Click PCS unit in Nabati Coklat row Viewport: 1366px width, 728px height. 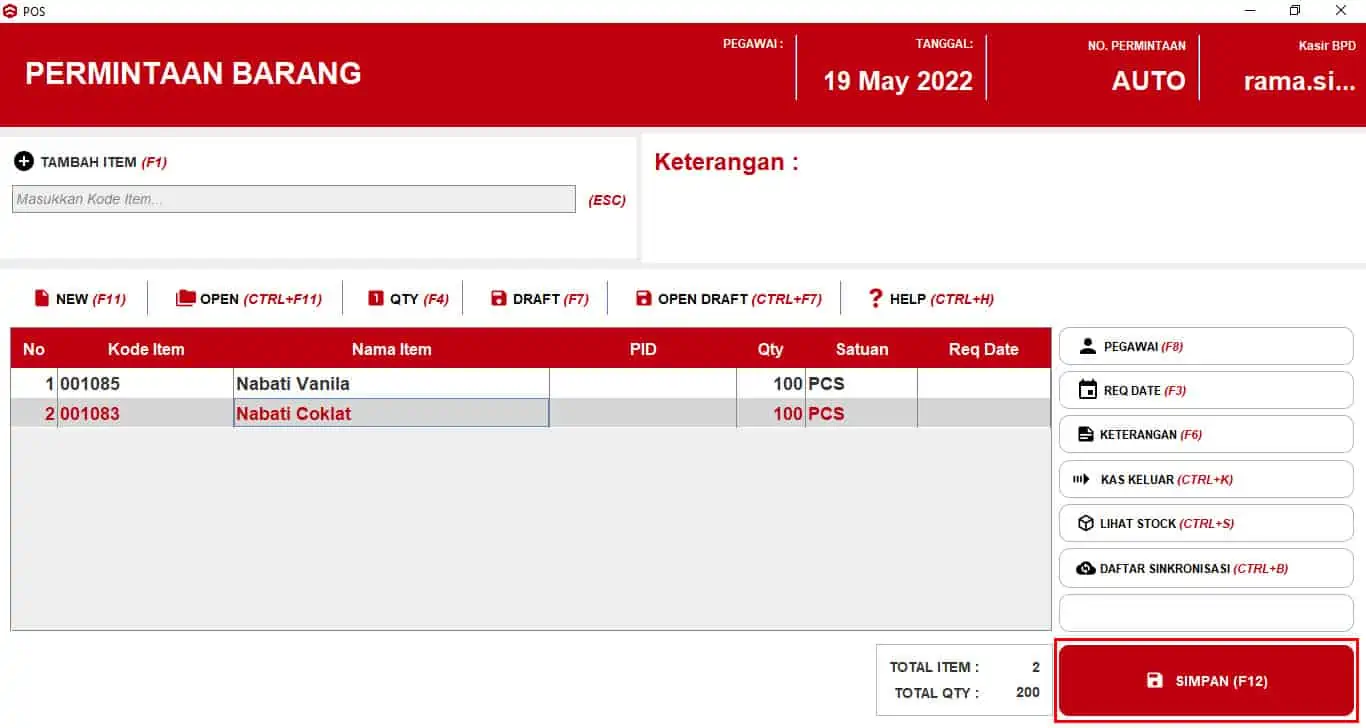click(861, 413)
